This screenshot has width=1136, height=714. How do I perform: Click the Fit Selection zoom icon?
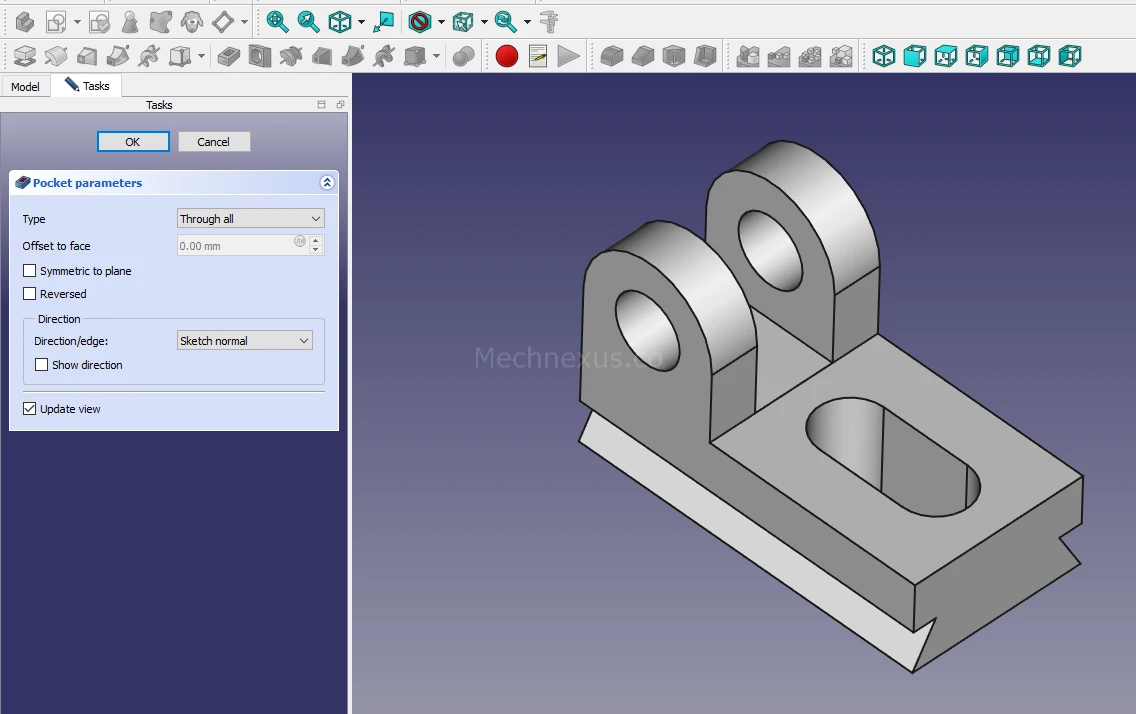308,21
